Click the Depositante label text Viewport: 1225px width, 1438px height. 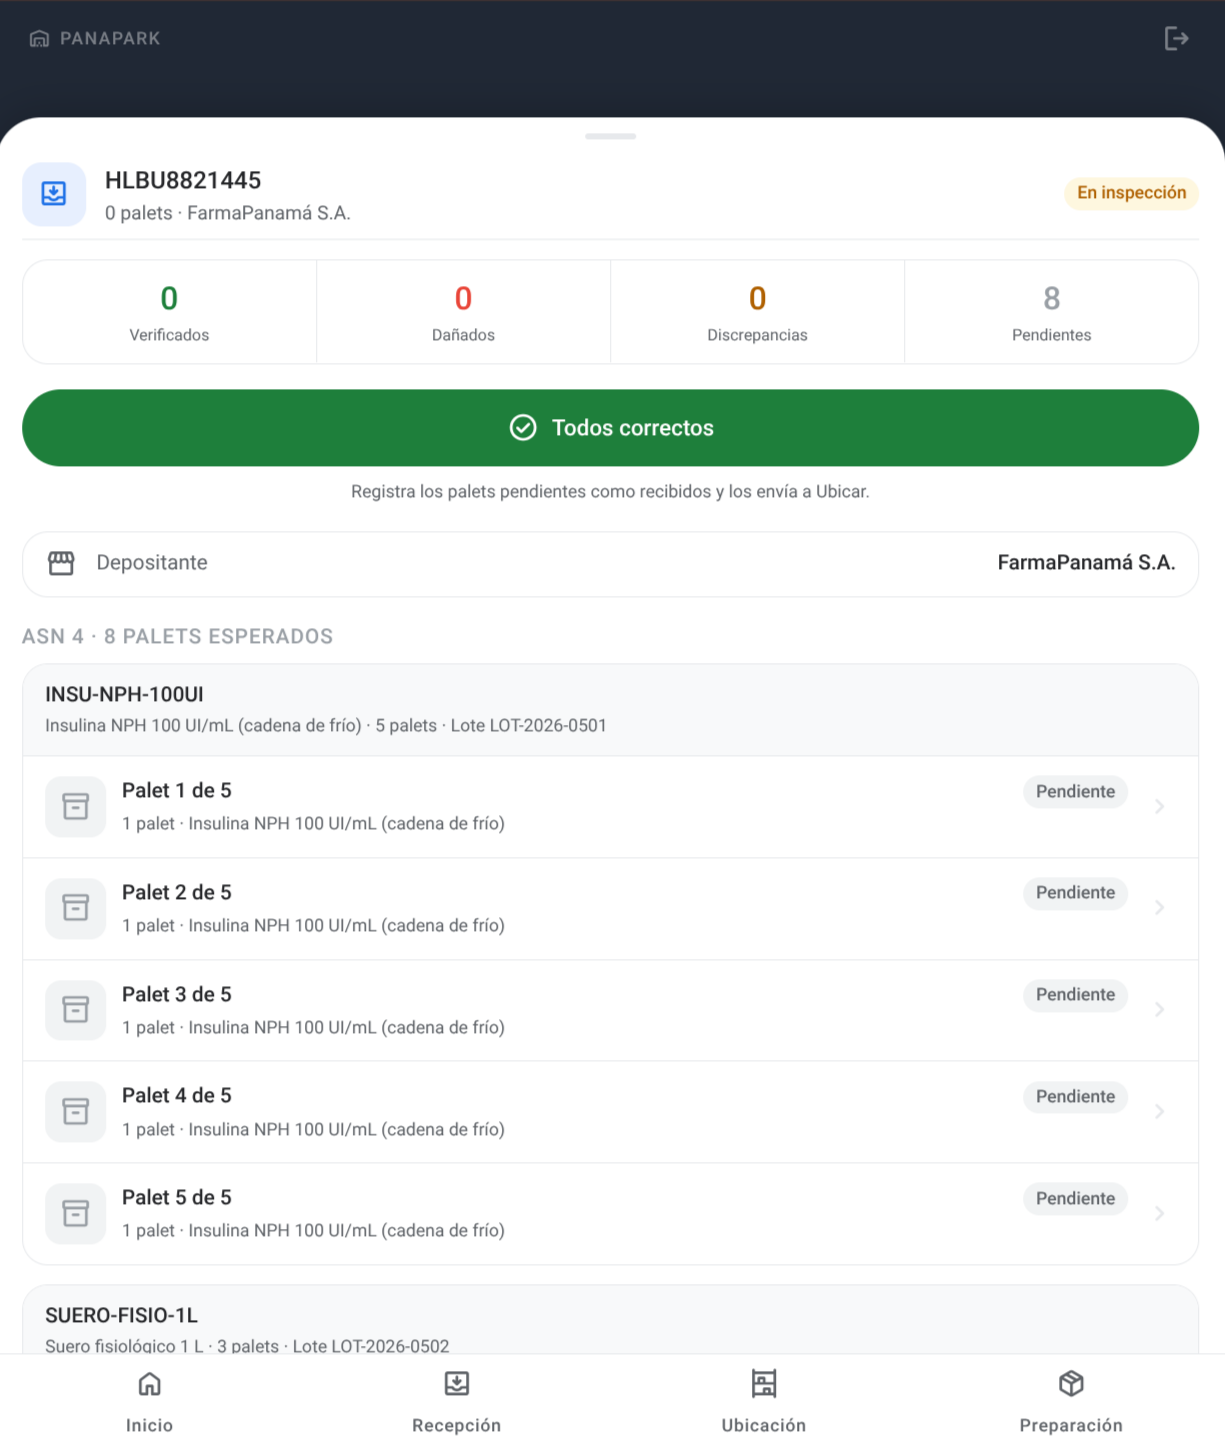click(x=152, y=563)
